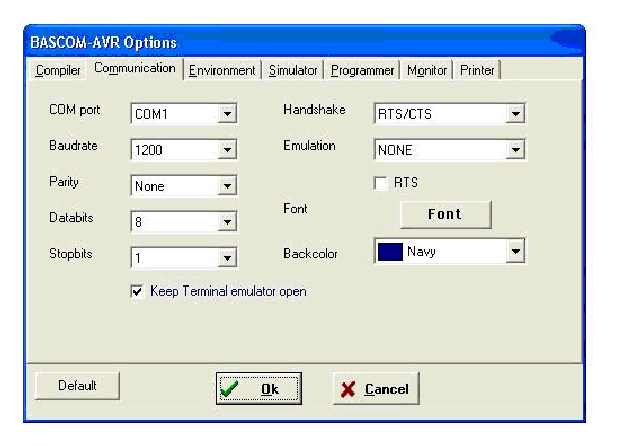The image size is (643, 446).
Task: Open the Backcolor dropdown arrow
Action: point(516,251)
